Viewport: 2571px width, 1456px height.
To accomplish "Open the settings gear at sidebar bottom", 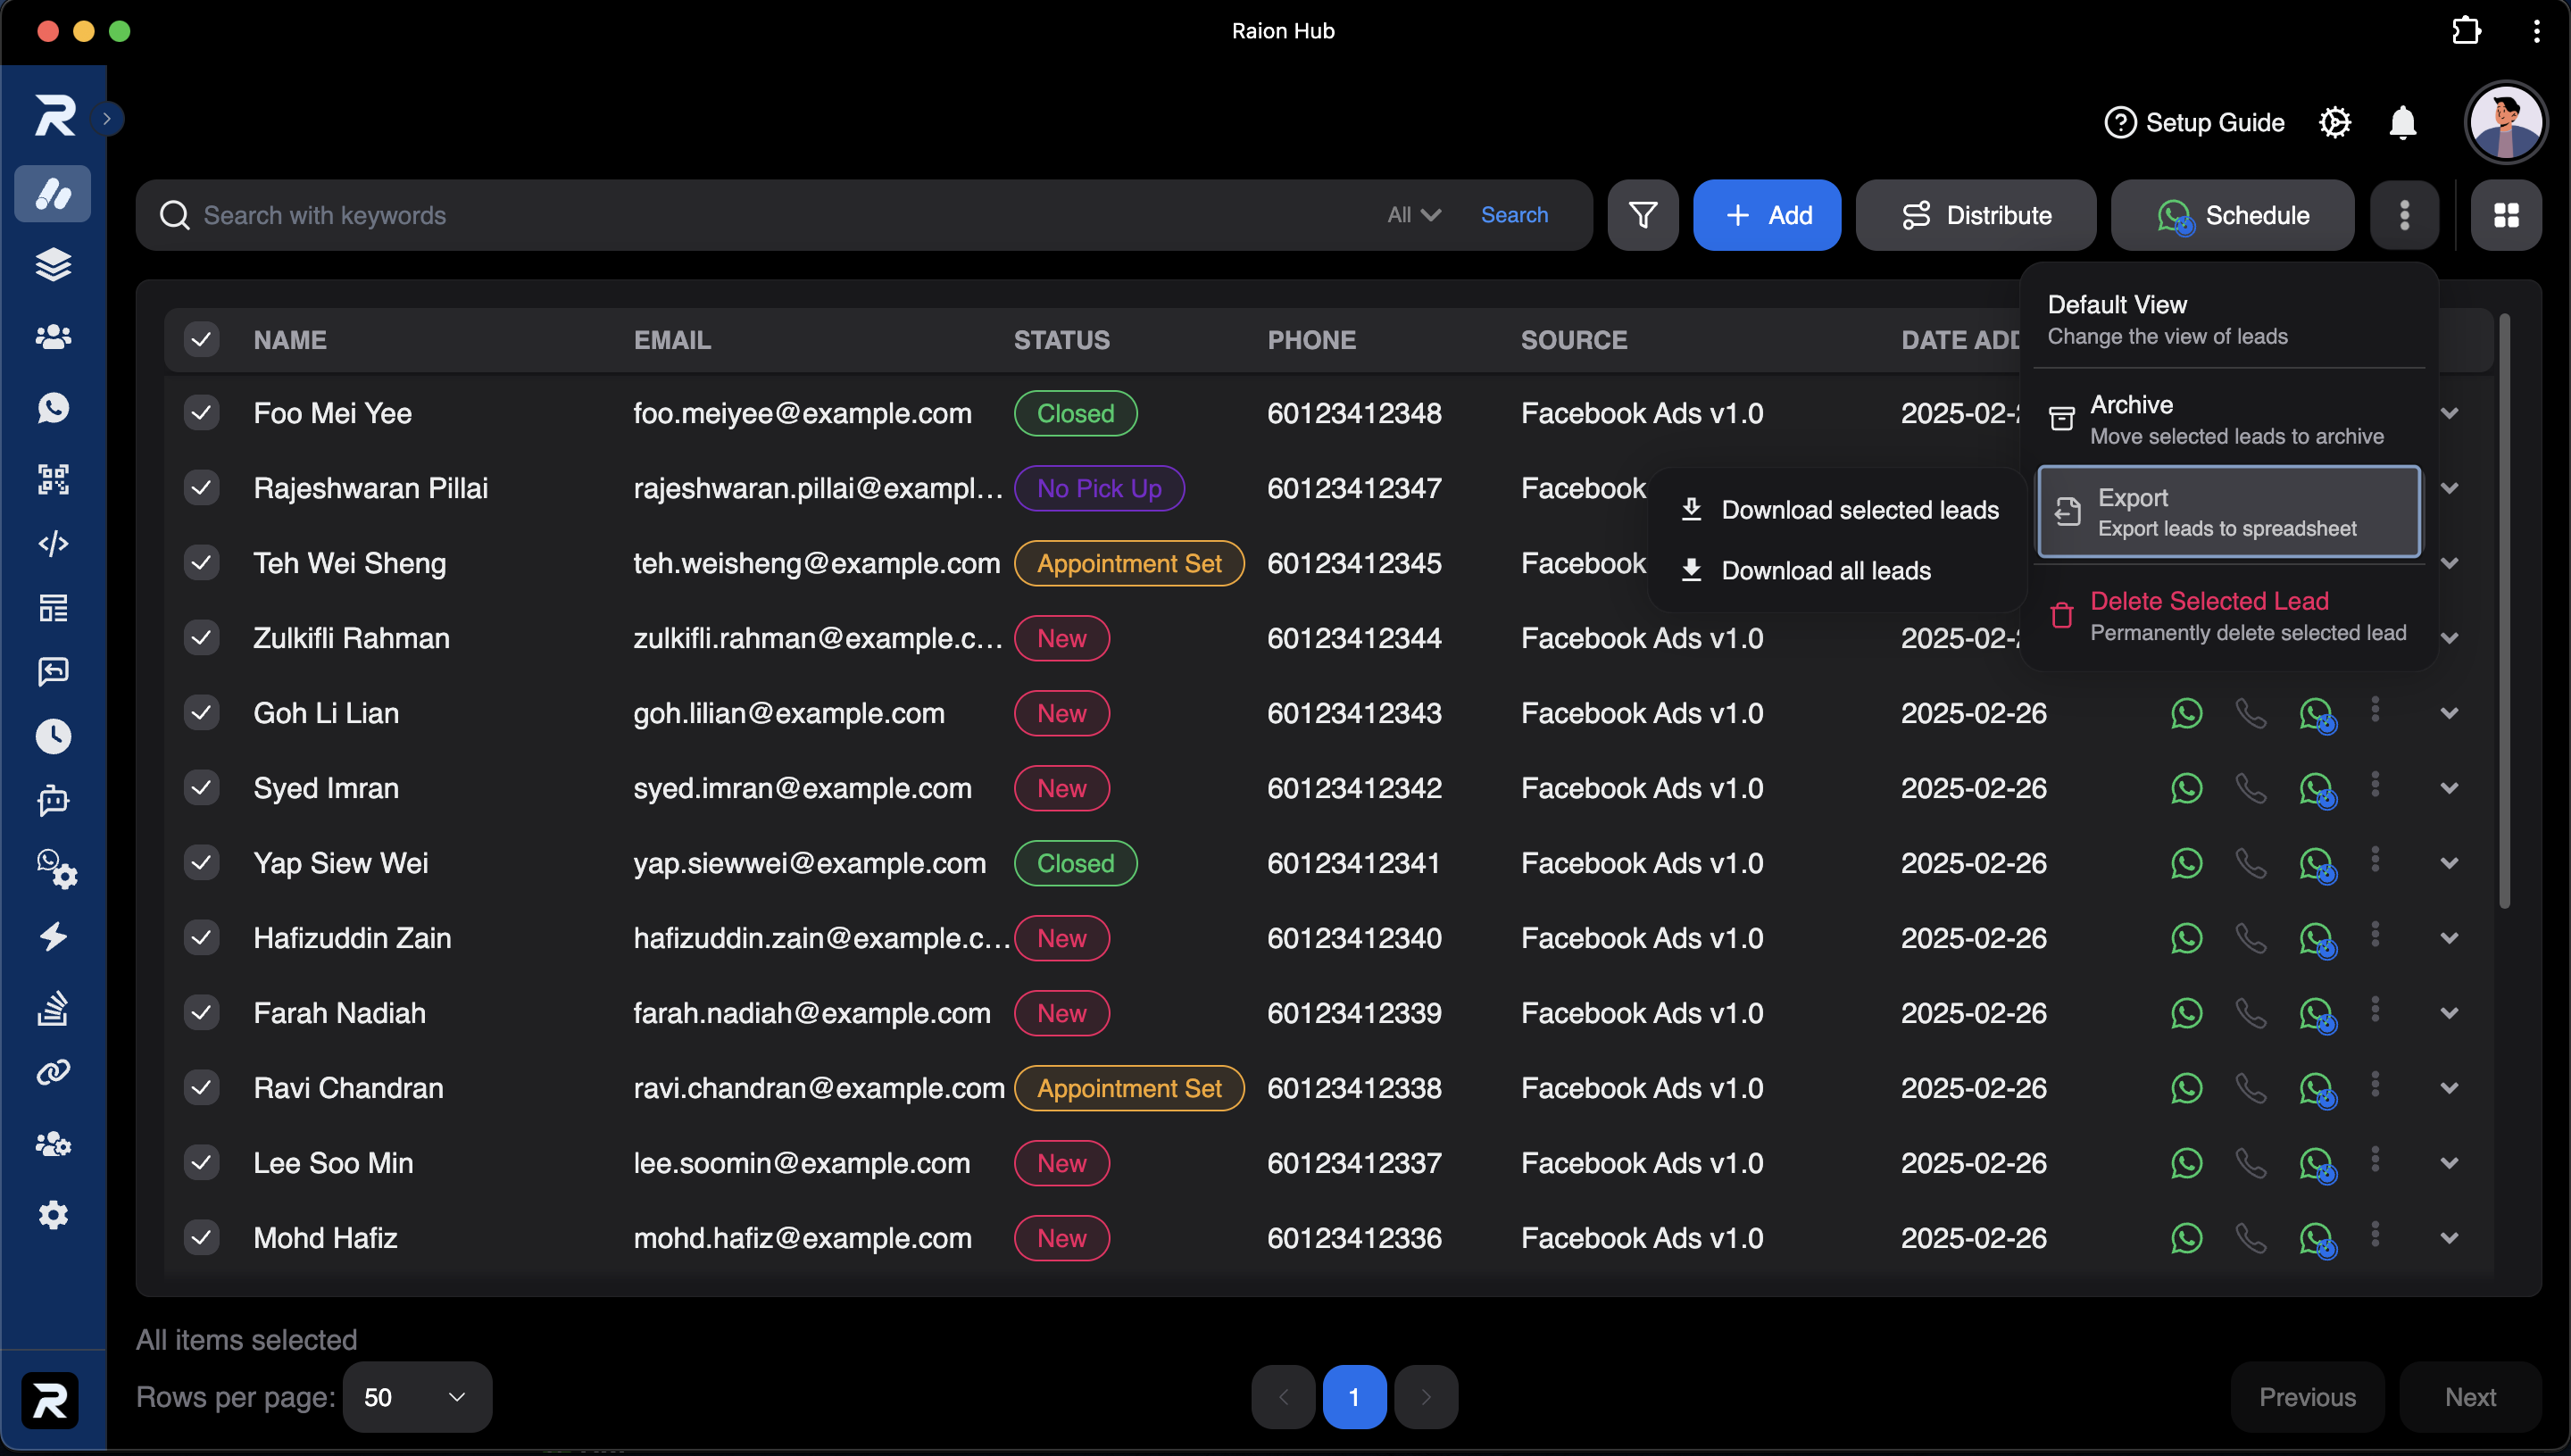I will (x=53, y=1215).
